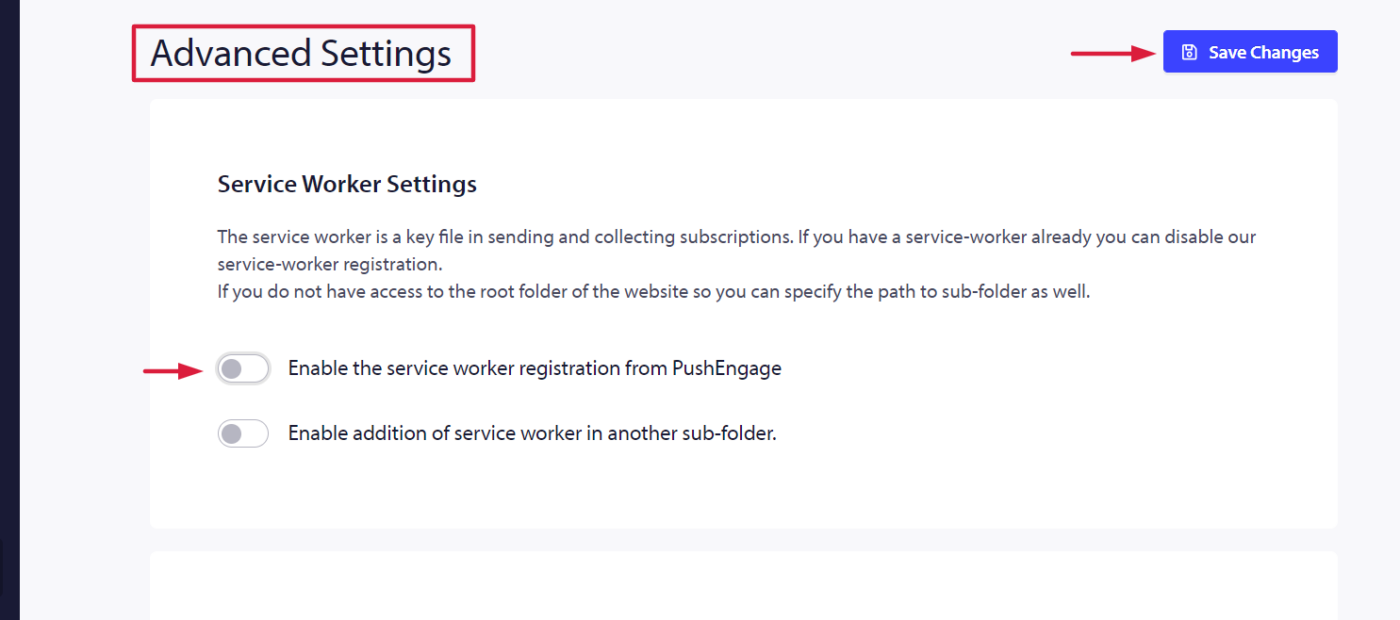Enable service worker registration from PushEngage toggle
The image size is (1400, 620).
pyautogui.click(x=243, y=369)
